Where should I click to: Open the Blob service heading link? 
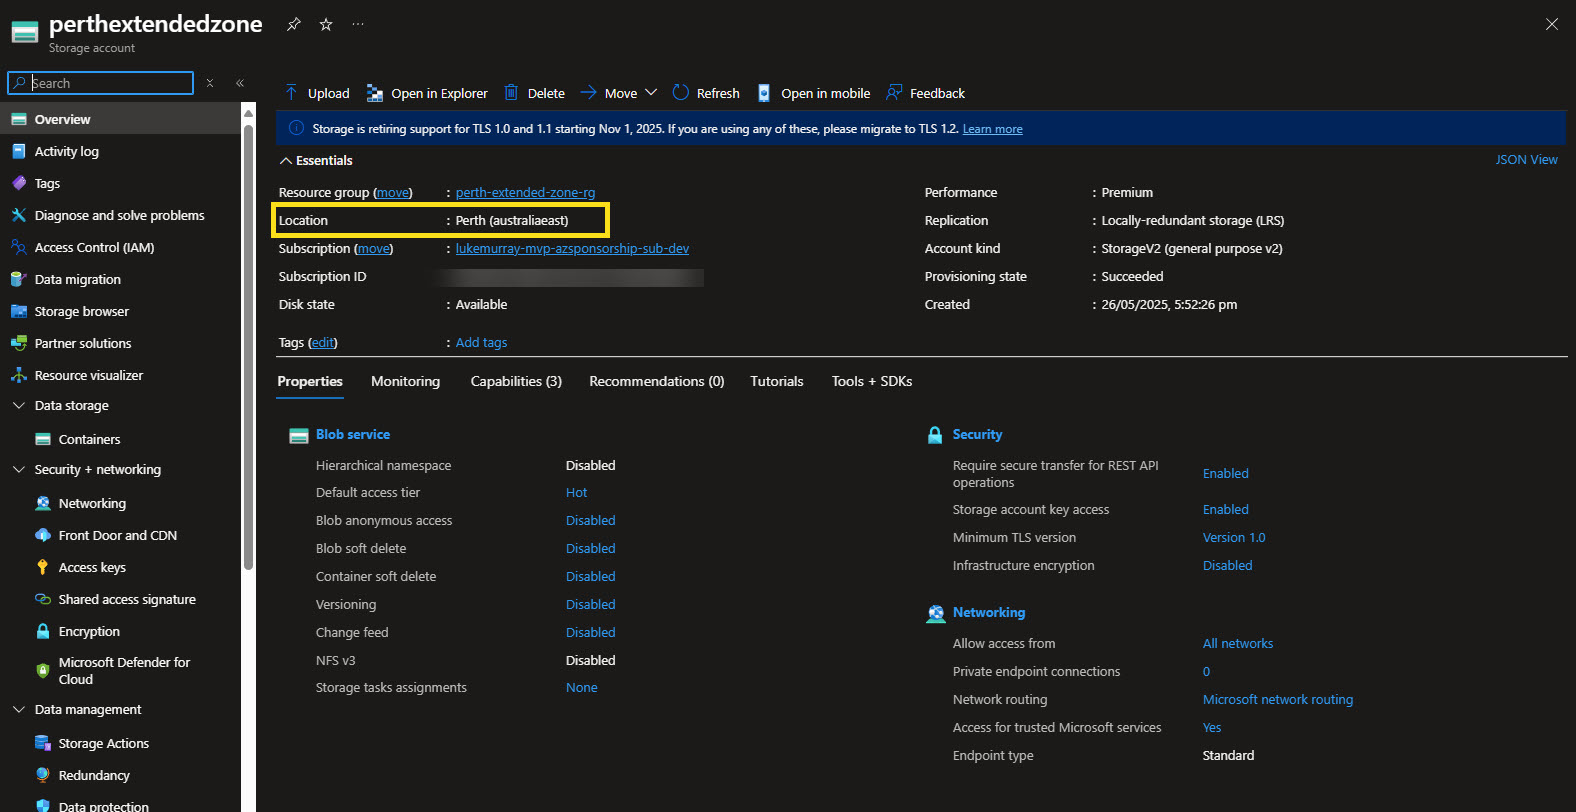point(353,434)
